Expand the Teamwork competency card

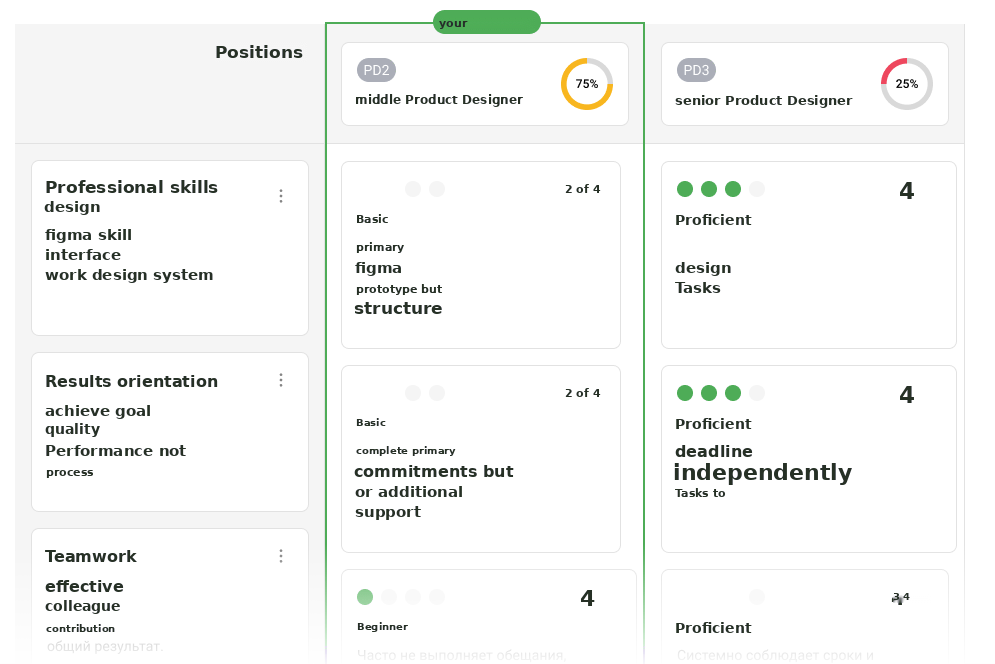tap(170, 596)
